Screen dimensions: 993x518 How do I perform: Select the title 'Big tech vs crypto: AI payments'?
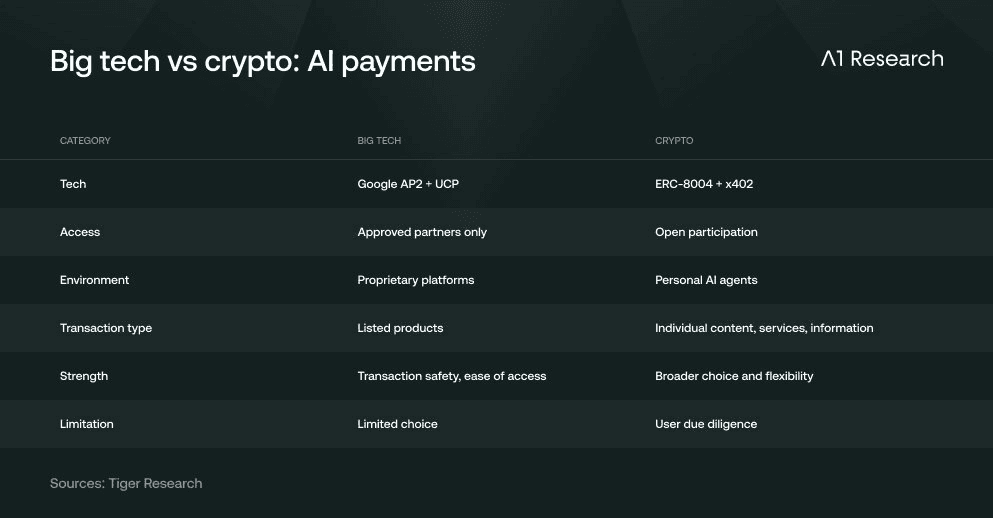point(263,63)
